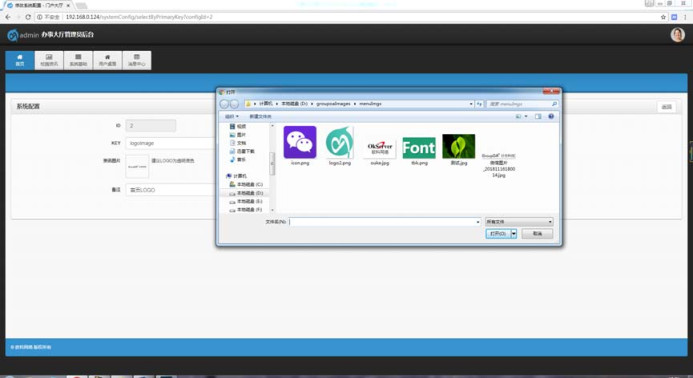Open the split arrow next to 打开
Screen dimensions: 693x378
pyautogui.click(x=514, y=234)
